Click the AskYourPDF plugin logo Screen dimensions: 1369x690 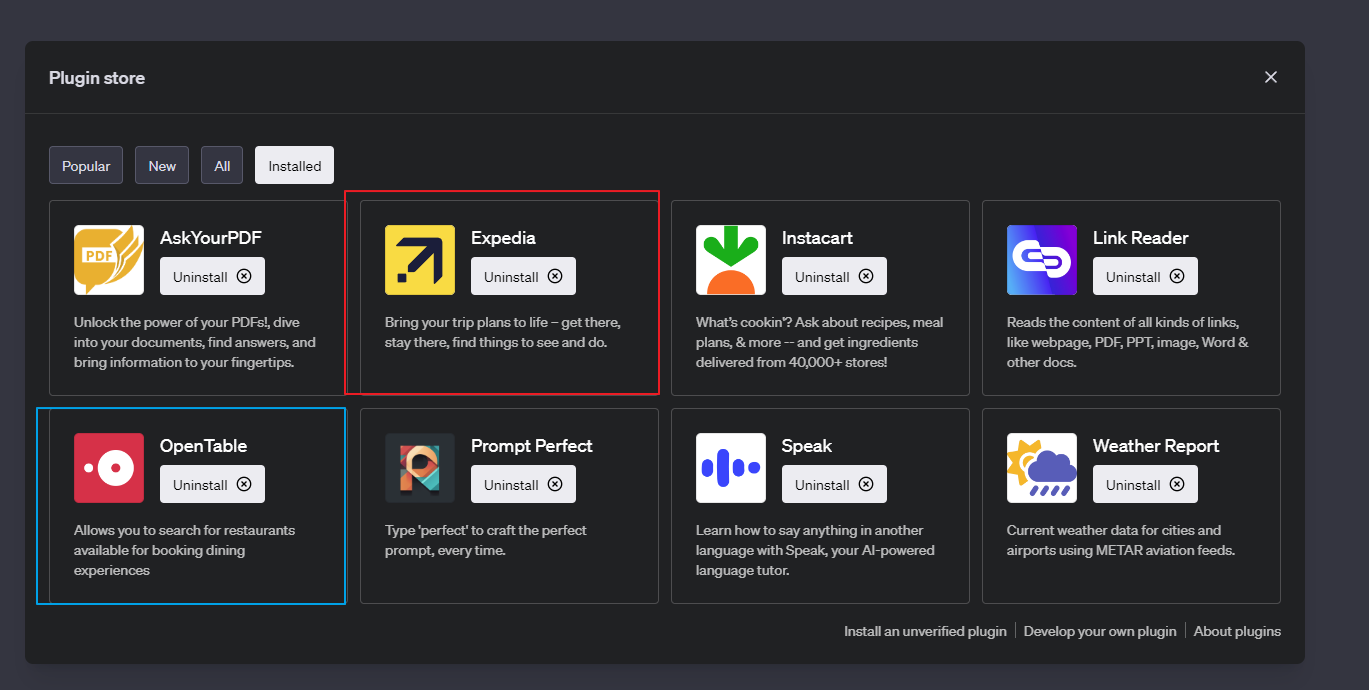(109, 260)
